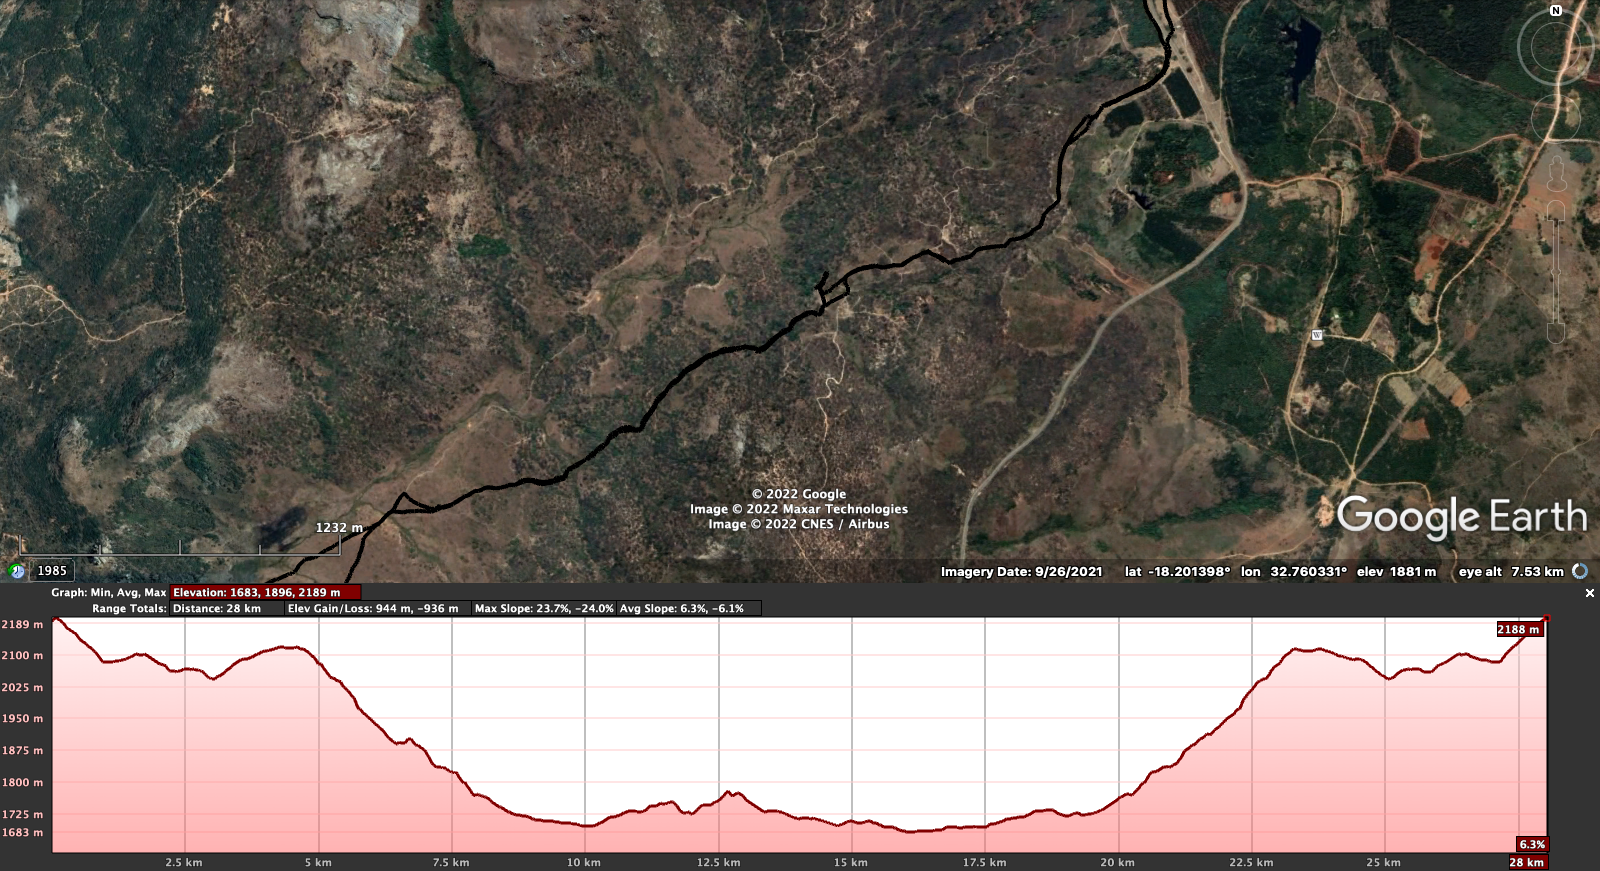The height and width of the screenshot is (871, 1600).
Task: Click the 1985 historical imagery button
Action: pyautogui.click(x=52, y=571)
